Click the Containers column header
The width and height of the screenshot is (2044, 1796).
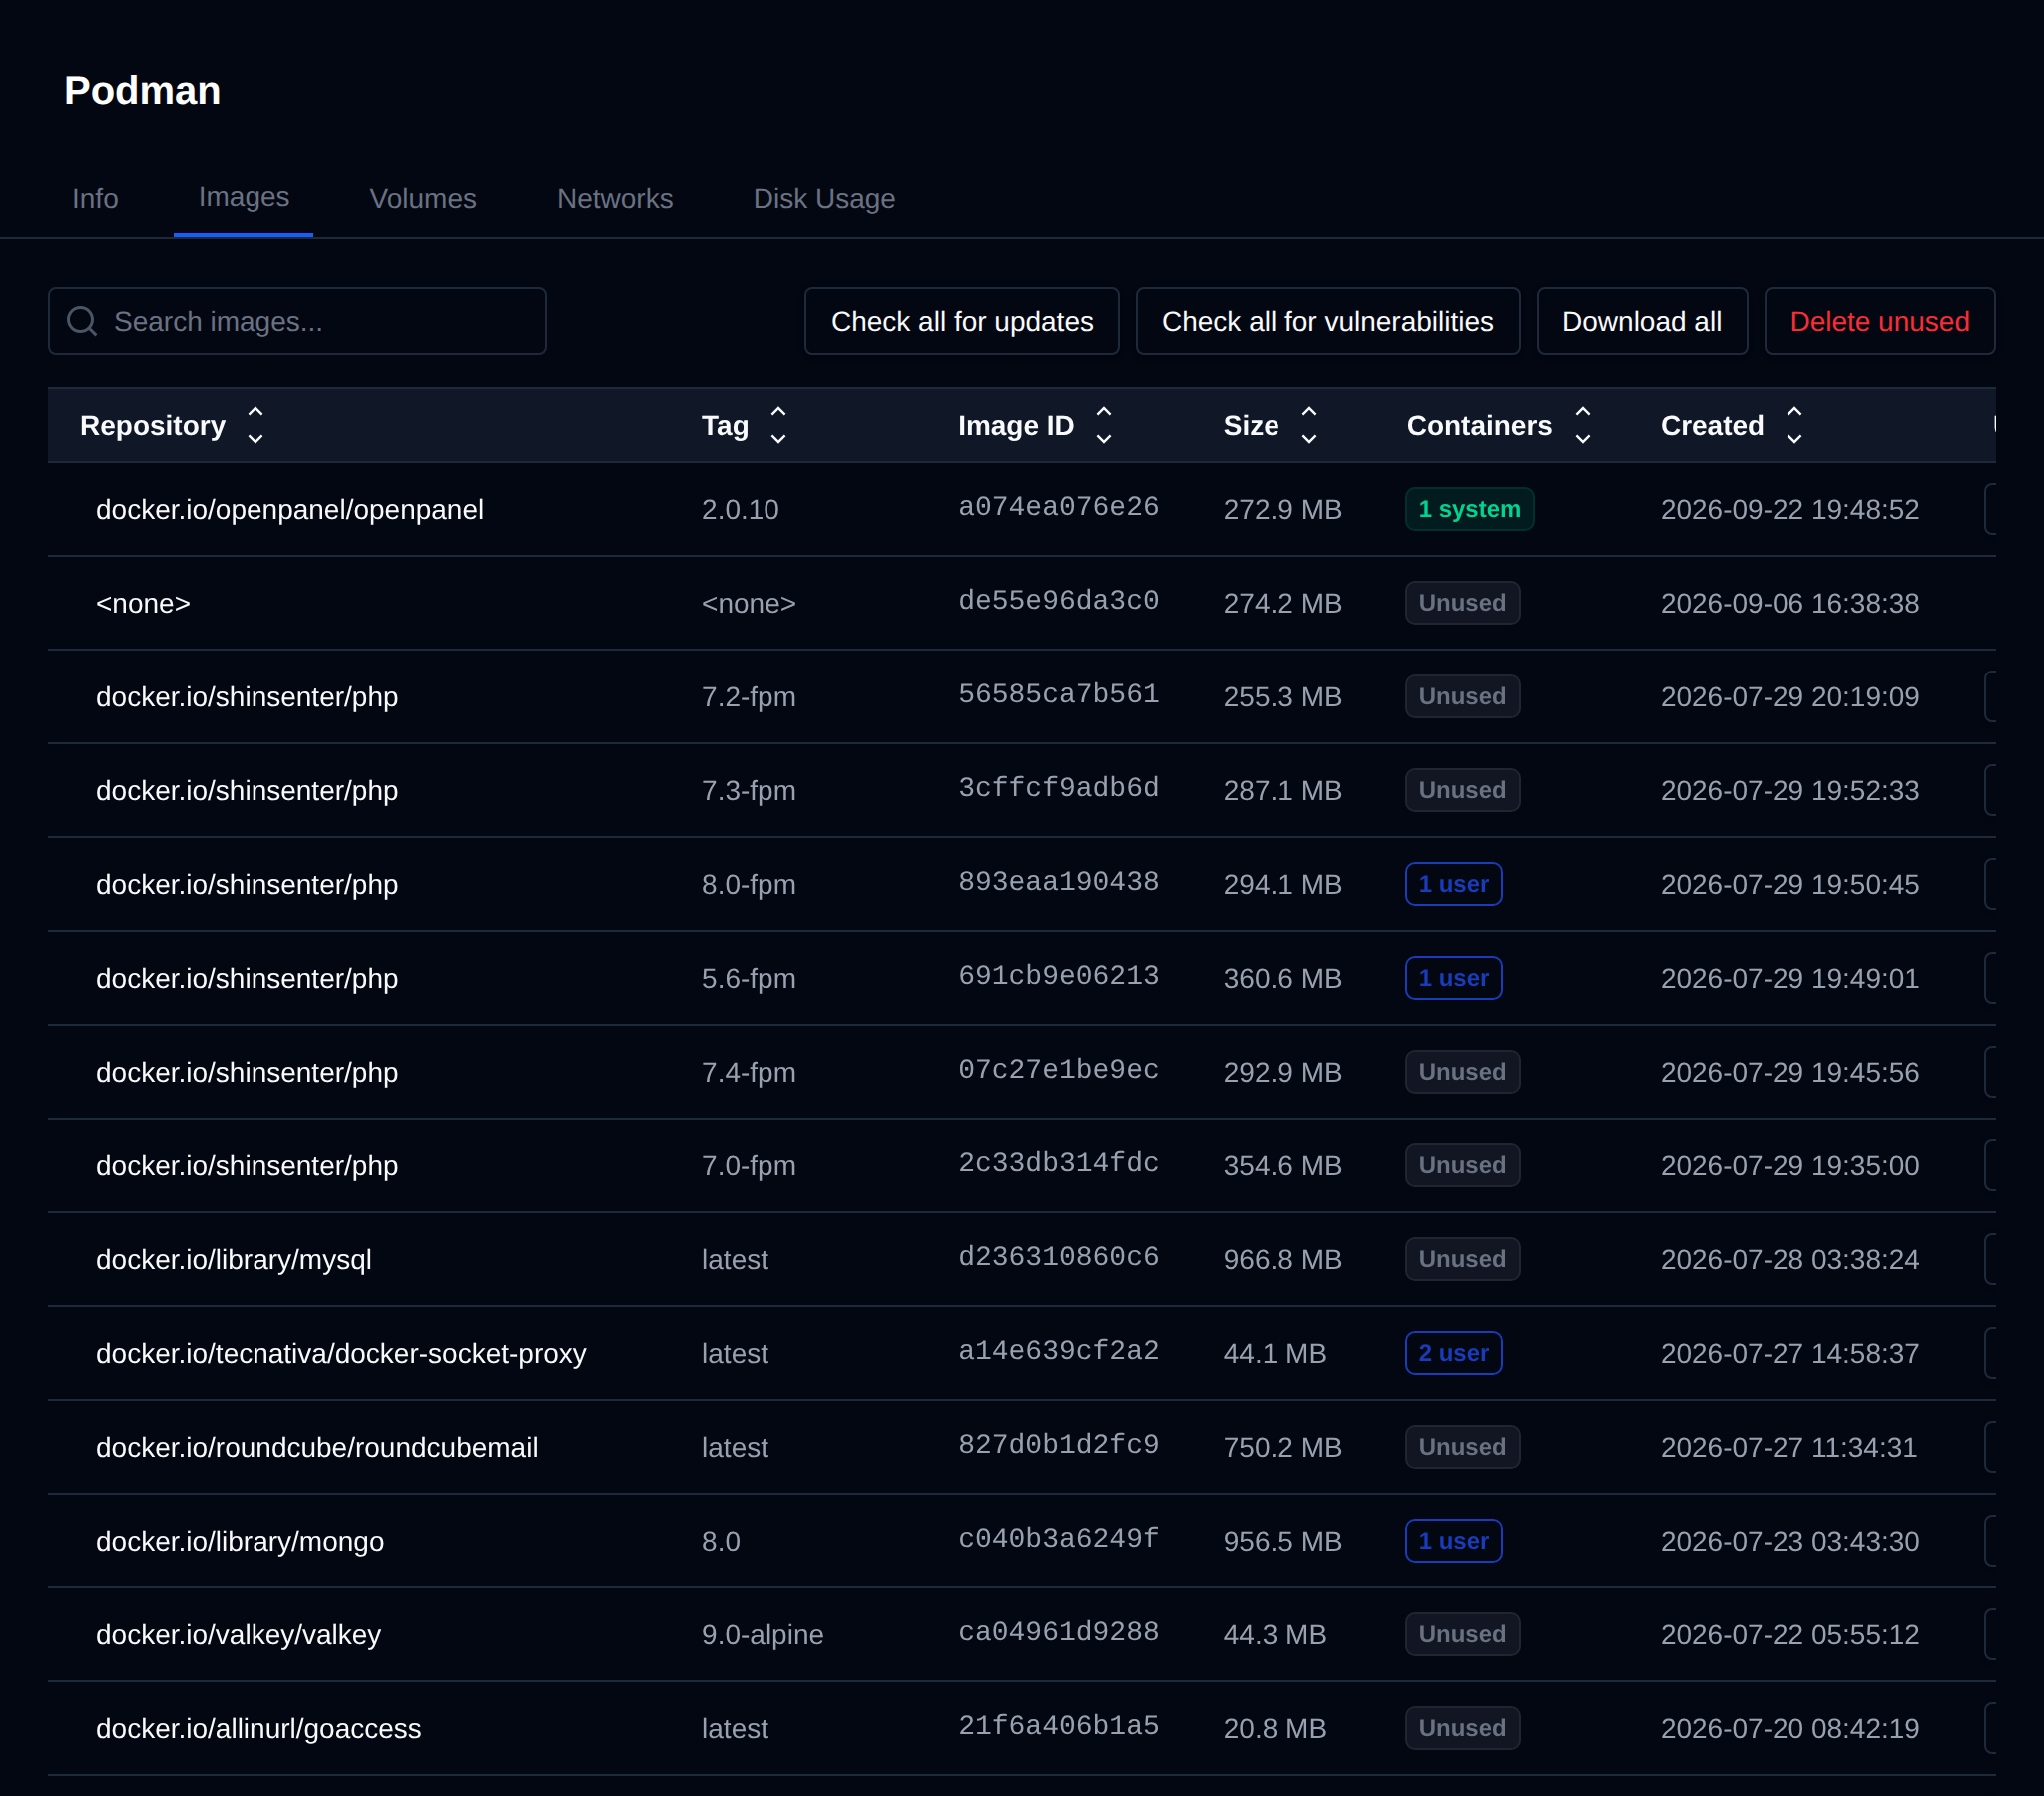[x=1479, y=425]
